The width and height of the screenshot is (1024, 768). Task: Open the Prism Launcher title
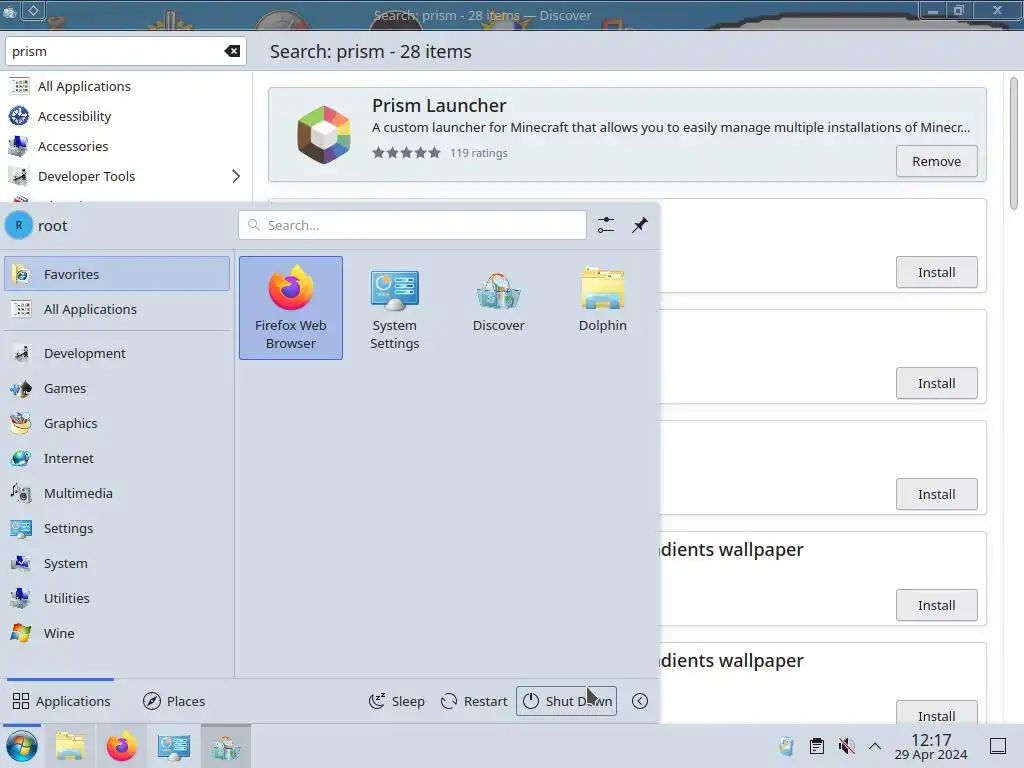(439, 105)
